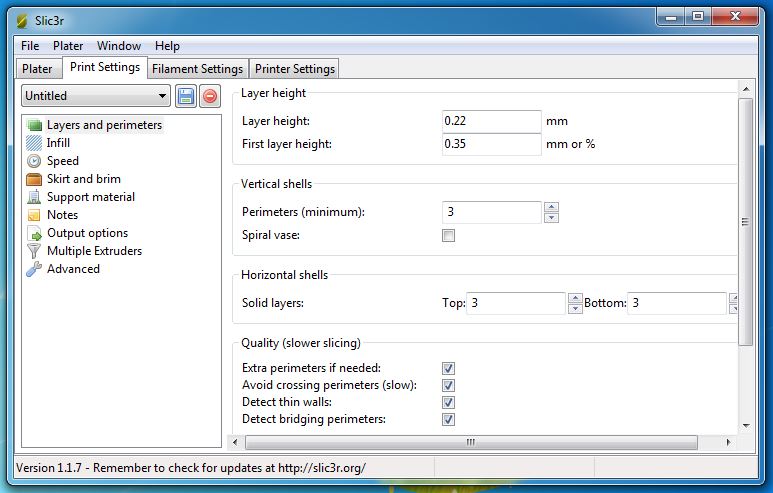
Task: Click the Notes yellow note icon
Action: coord(34,215)
